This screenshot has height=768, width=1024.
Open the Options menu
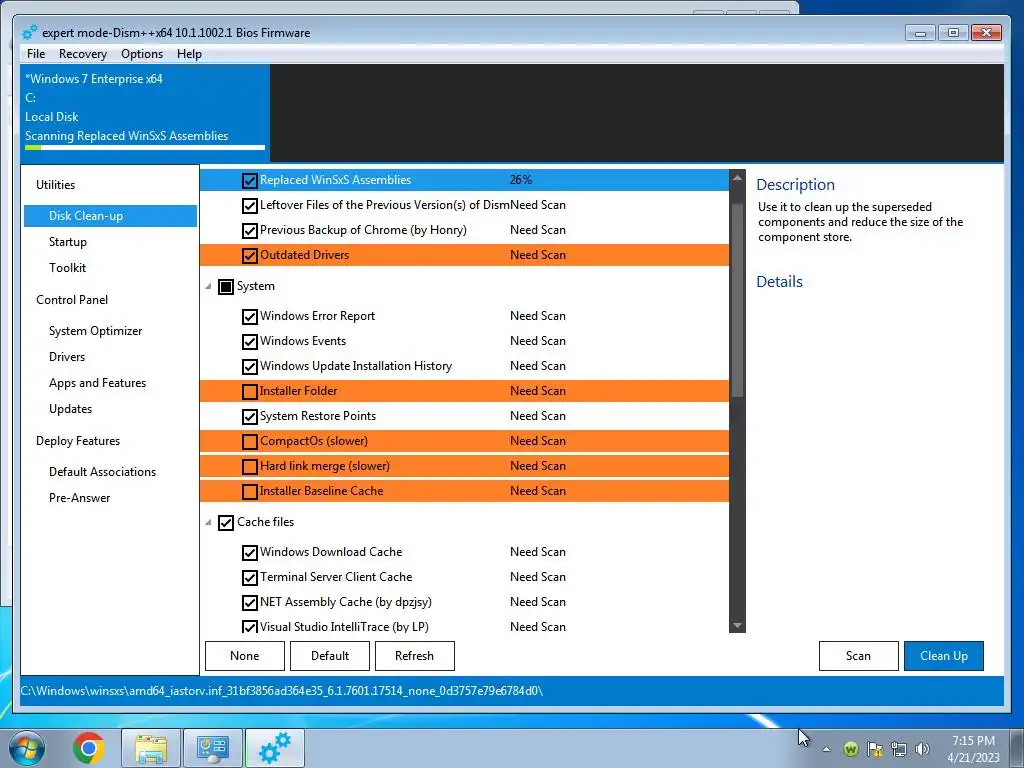pyautogui.click(x=142, y=54)
